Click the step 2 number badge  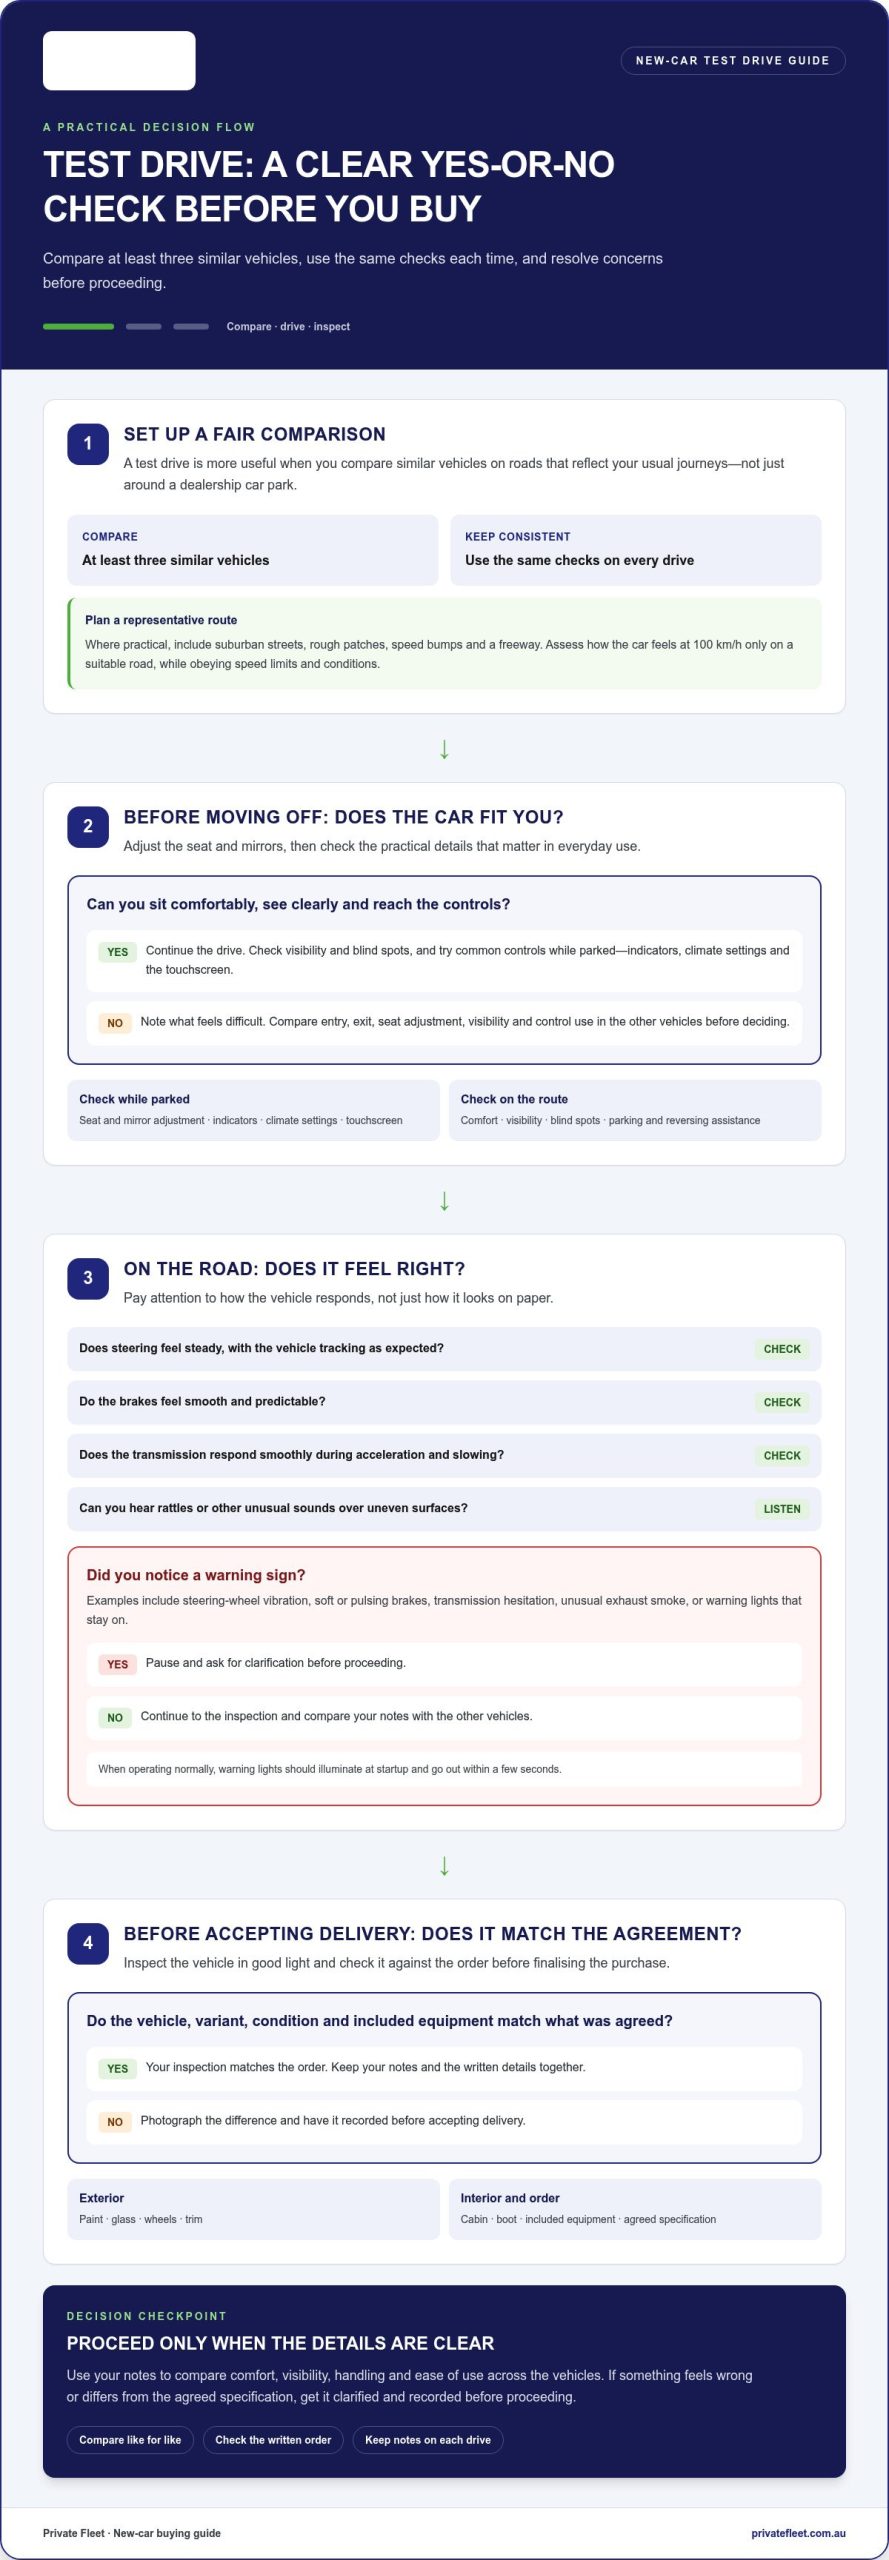coord(88,826)
